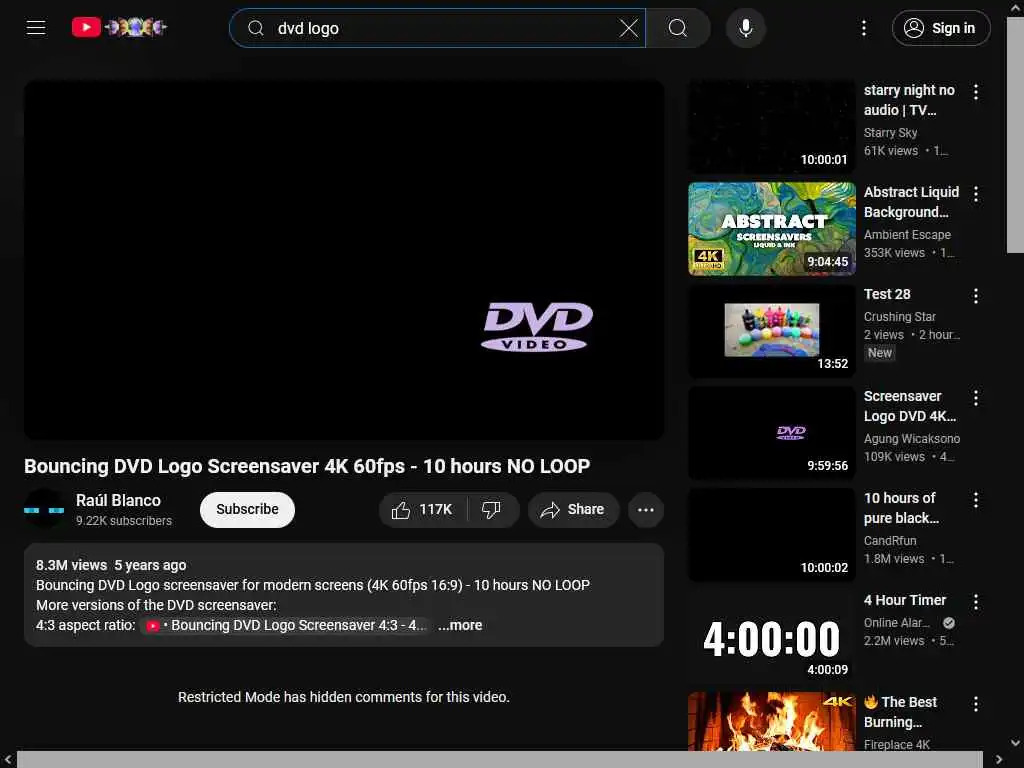This screenshot has height=768, width=1024.
Task: Like the video with the thumbs up
Action: coord(423,509)
